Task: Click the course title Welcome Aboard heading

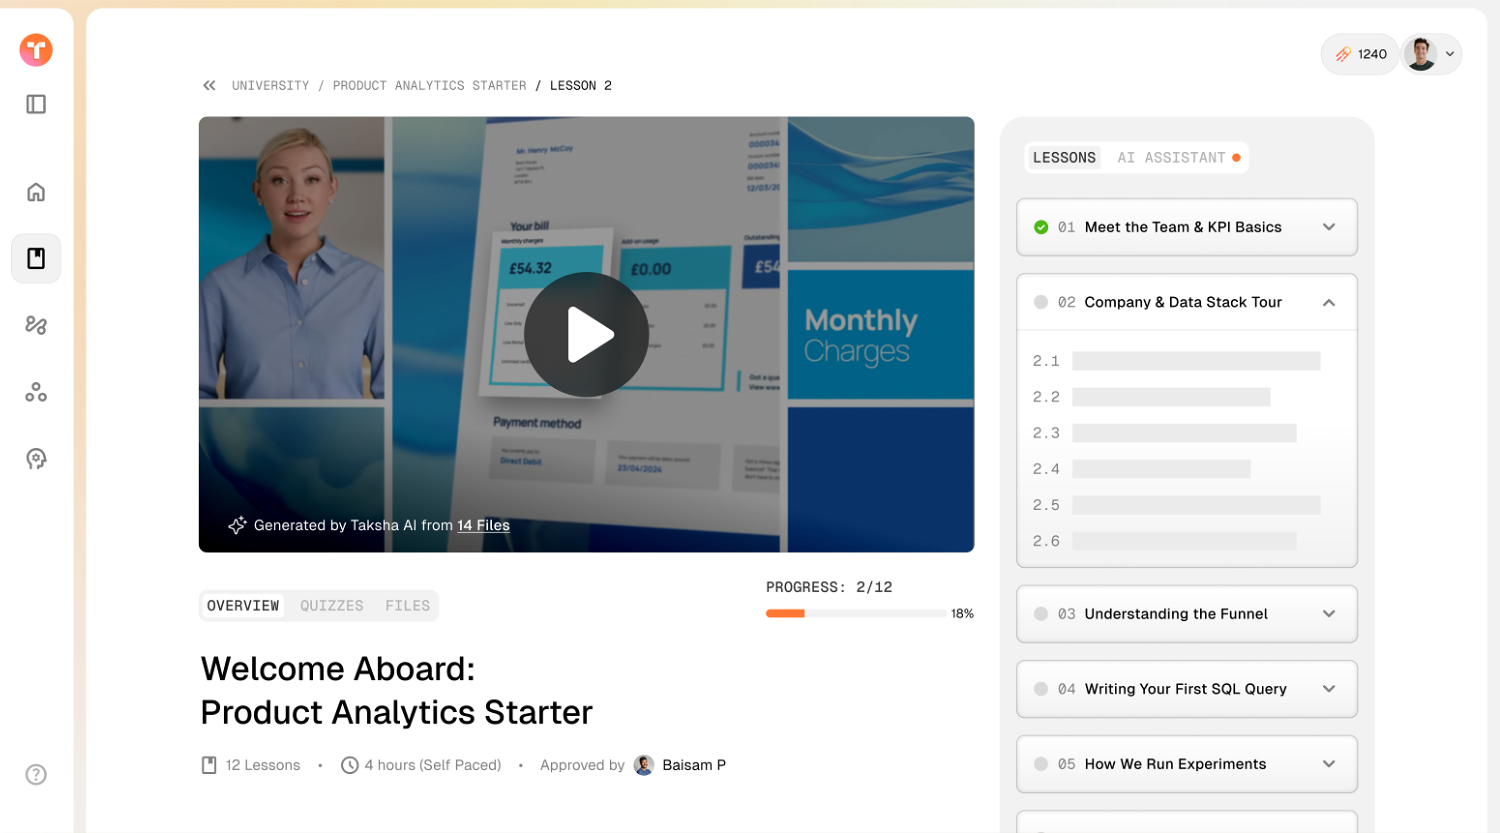Action: [x=396, y=690]
